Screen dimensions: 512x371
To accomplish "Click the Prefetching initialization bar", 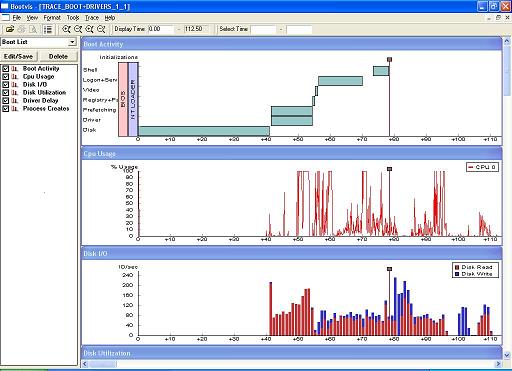I will (x=292, y=111).
